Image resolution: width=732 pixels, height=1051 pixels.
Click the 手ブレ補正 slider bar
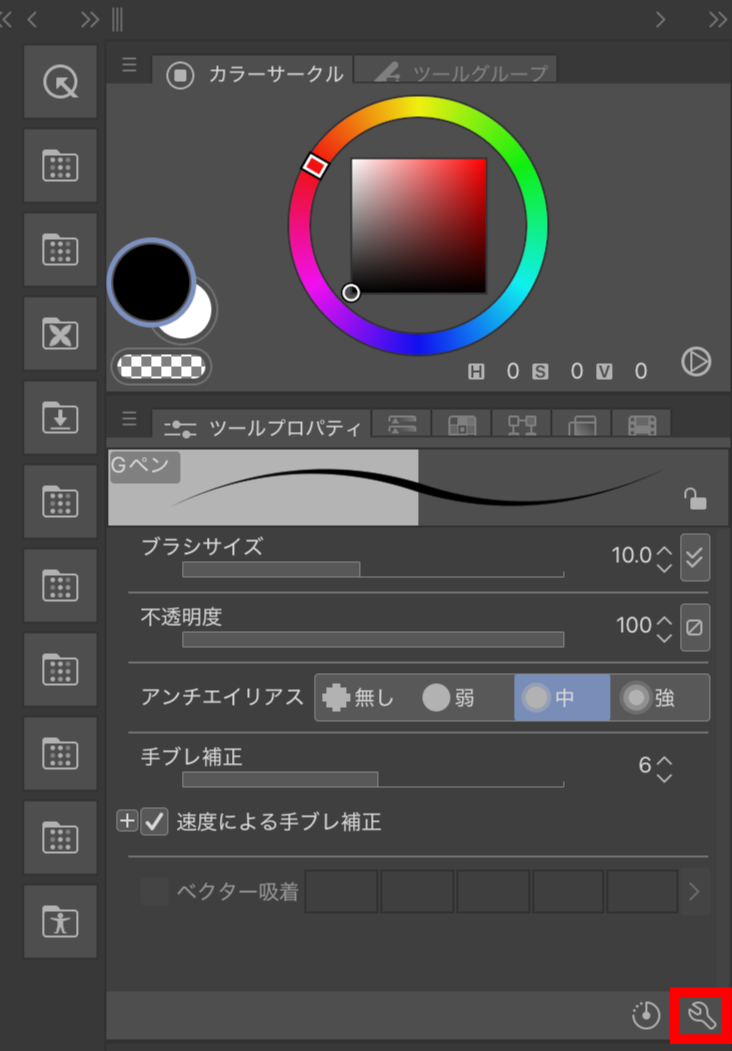373,779
